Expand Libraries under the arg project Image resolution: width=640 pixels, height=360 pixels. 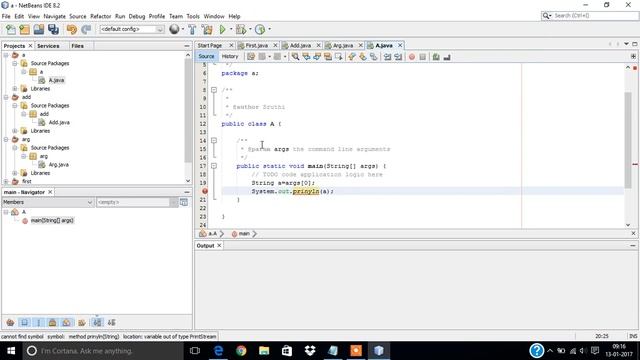[15, 173]
